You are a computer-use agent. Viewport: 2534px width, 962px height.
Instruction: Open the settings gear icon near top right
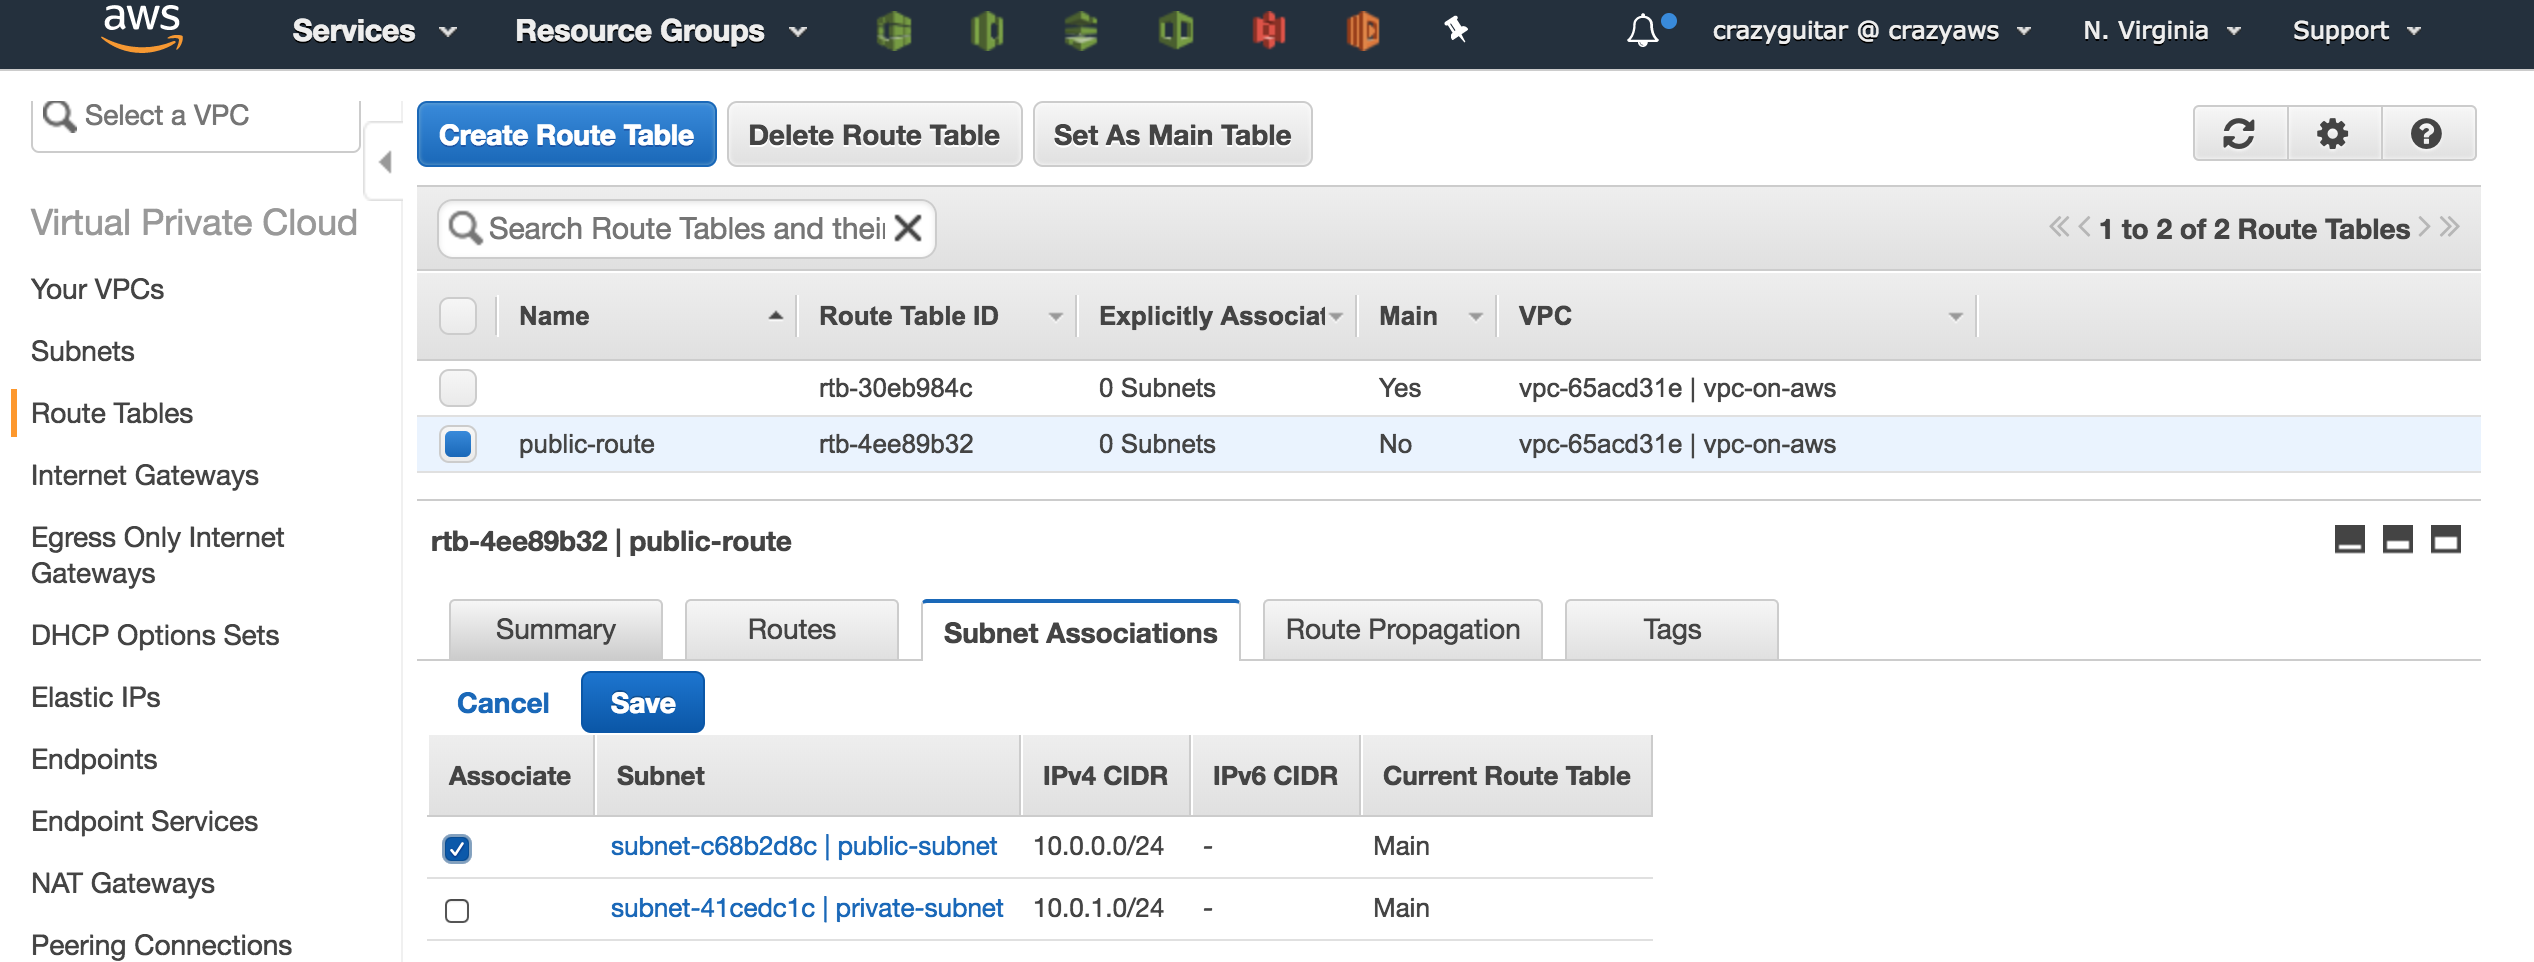(2332, 133)
